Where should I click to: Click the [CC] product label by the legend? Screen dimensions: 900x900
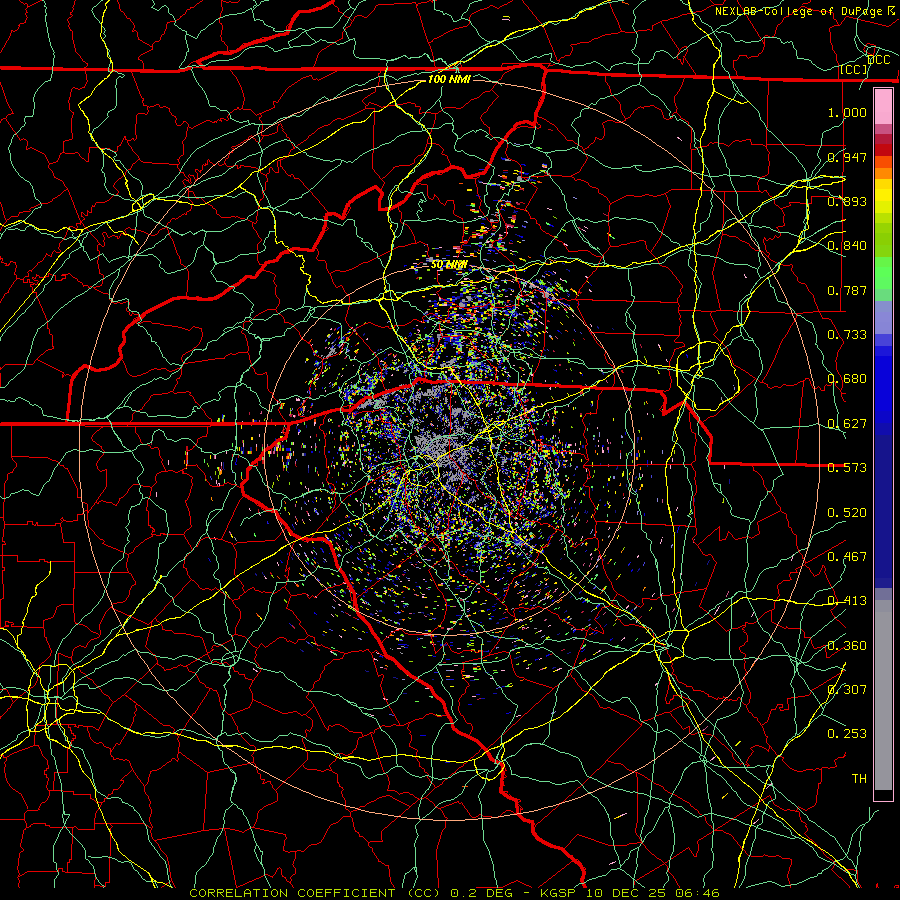[854, 69]
